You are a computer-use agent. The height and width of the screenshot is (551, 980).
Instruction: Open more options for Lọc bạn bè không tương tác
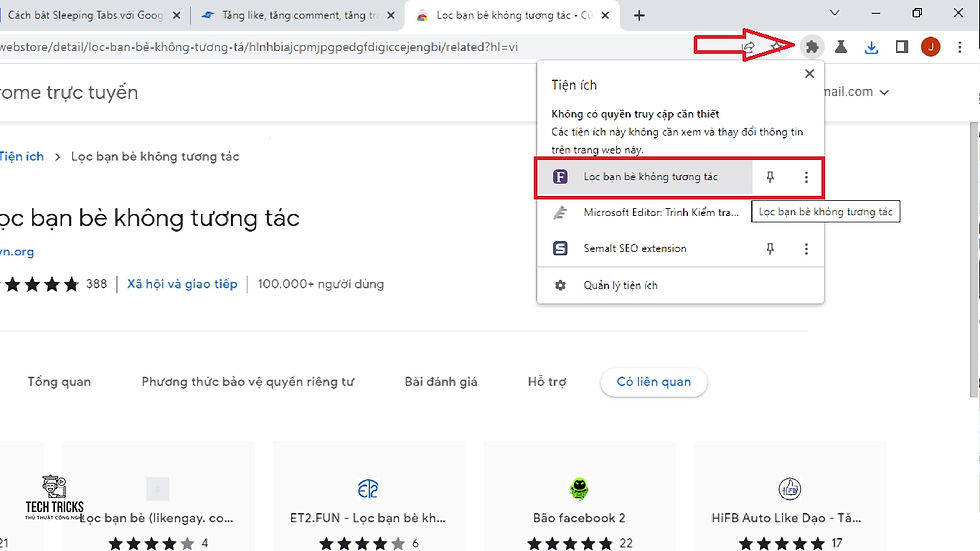click(806, 177)
